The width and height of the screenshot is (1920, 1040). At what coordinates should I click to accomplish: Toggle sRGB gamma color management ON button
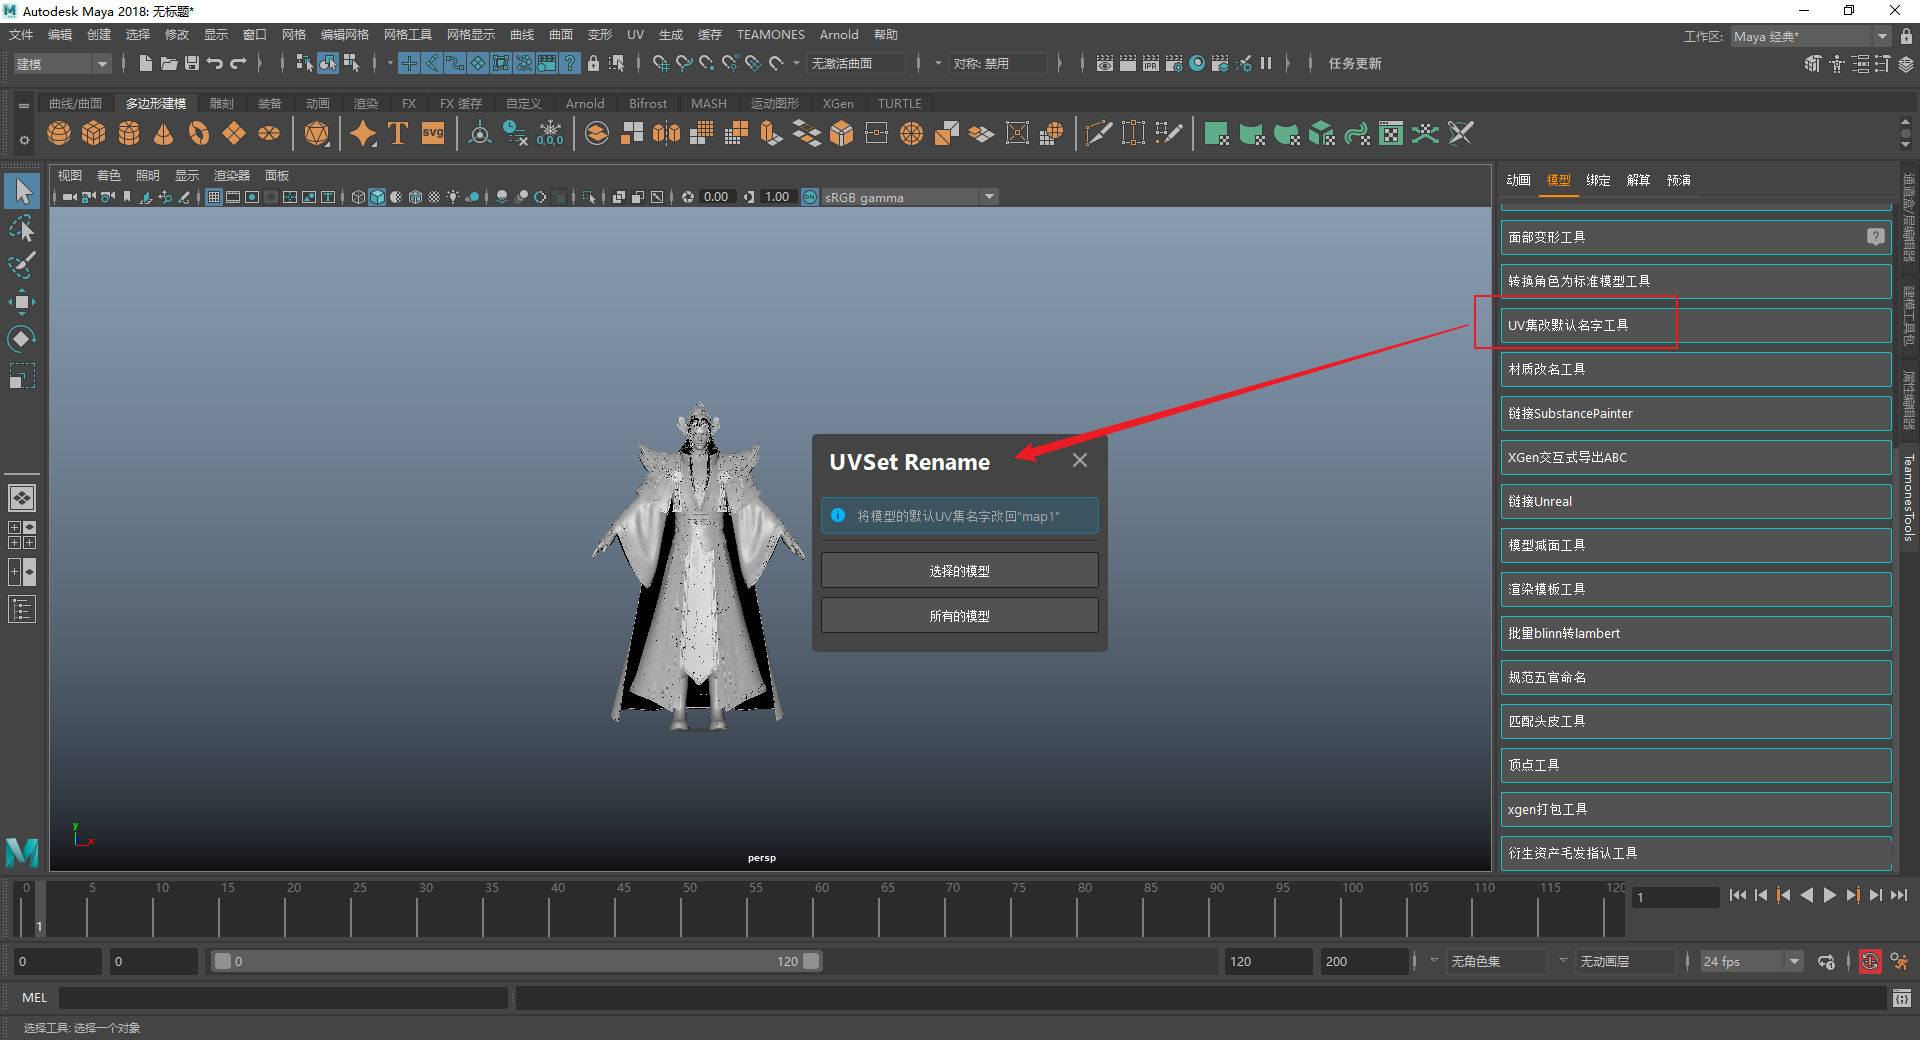pyautogui.click(x=810, y=197)
